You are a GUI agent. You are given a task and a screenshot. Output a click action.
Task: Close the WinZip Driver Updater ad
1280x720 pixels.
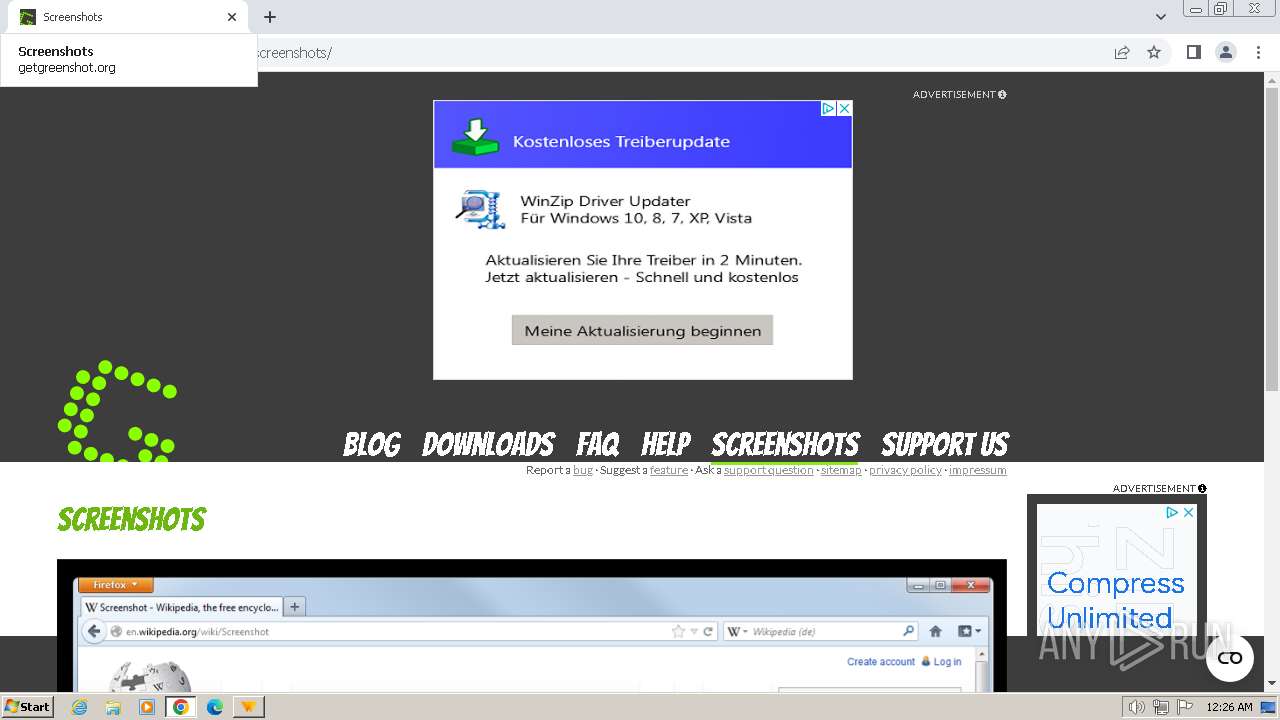(844, 108)
